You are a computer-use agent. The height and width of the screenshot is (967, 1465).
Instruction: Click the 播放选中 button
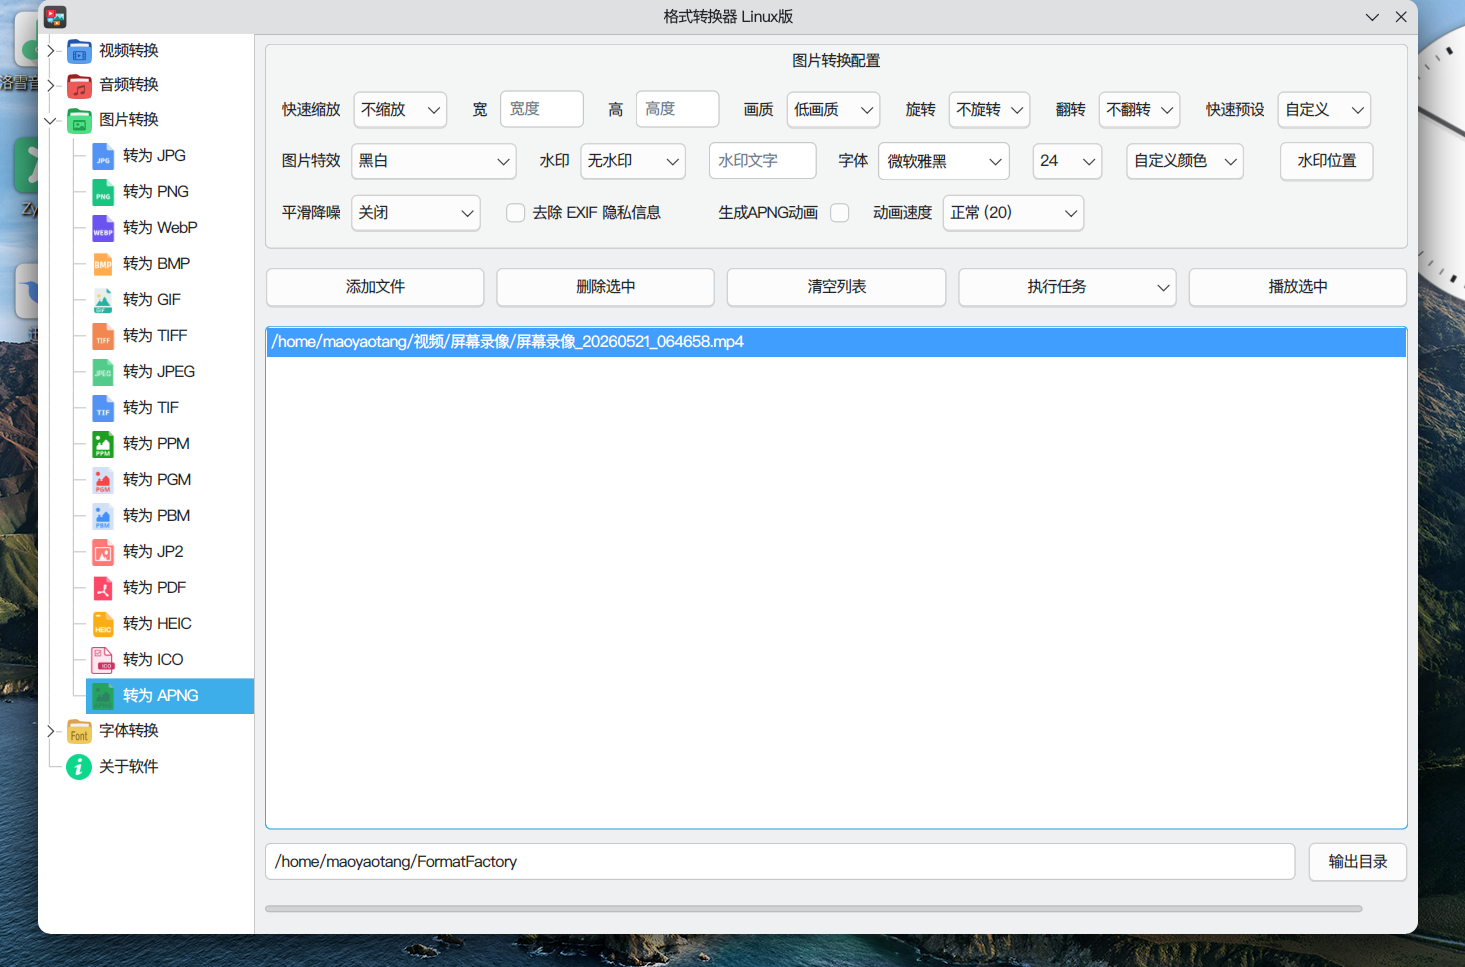click(1298, 287)
